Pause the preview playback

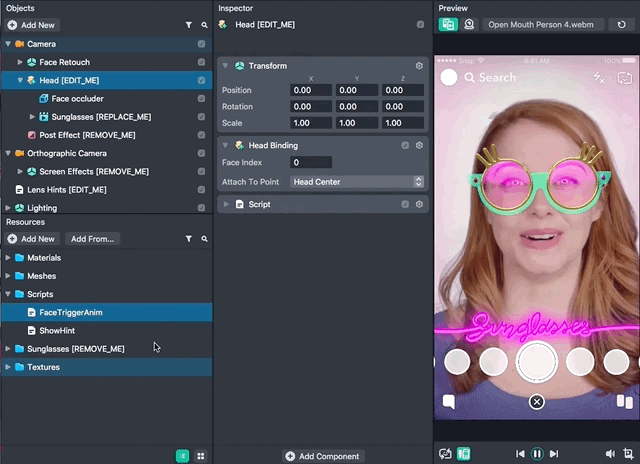(x=537, y=454)
